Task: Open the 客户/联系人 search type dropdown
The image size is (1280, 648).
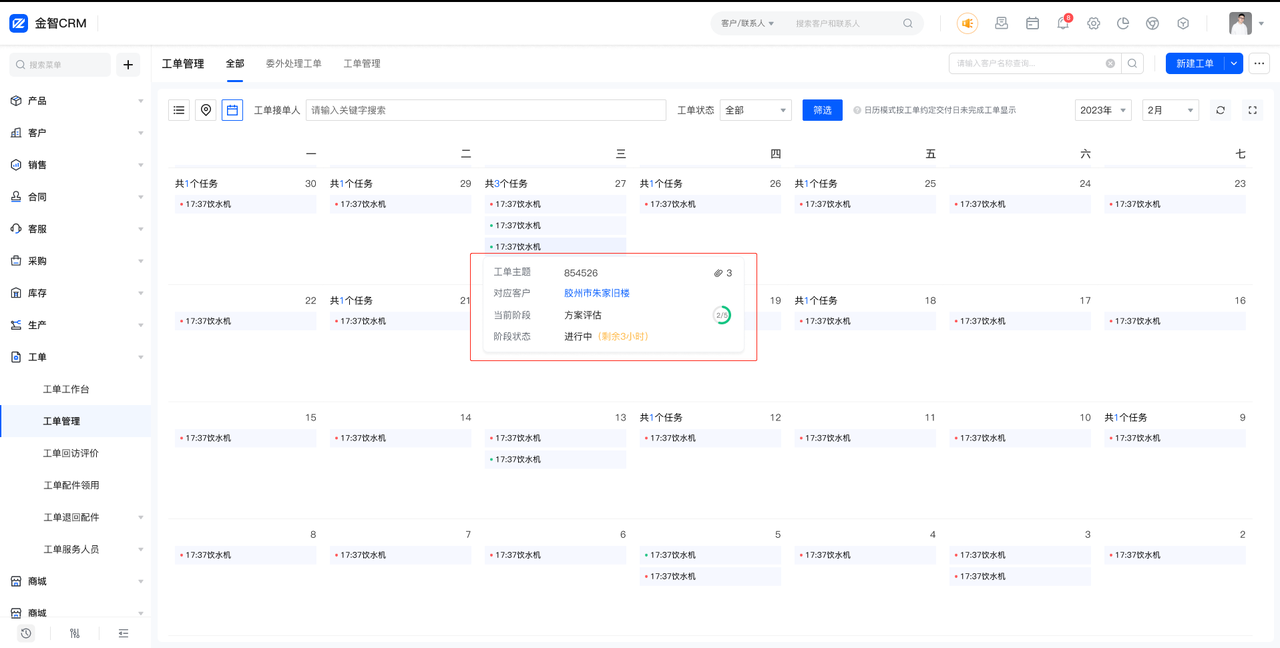Action: pos(748,23)
